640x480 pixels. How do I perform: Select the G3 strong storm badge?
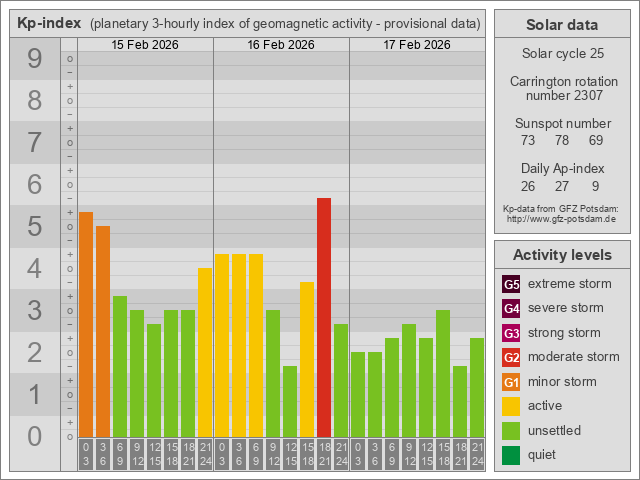point(511,333)
